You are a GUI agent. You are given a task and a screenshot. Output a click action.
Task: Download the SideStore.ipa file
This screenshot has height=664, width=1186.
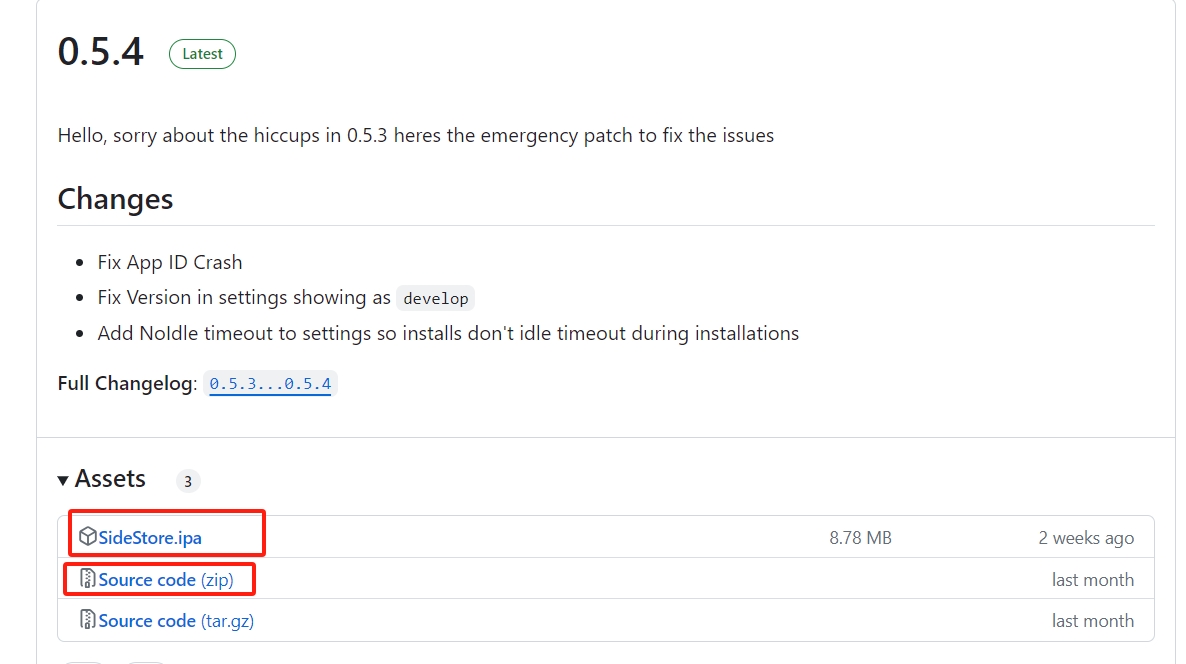(x=150, y=538)
